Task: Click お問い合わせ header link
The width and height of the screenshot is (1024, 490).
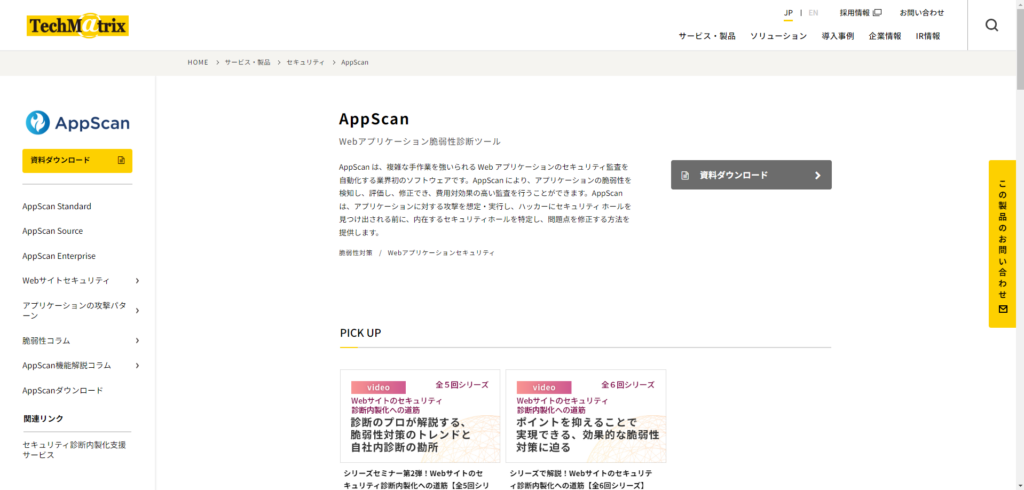Action: [x=921, y=13]
